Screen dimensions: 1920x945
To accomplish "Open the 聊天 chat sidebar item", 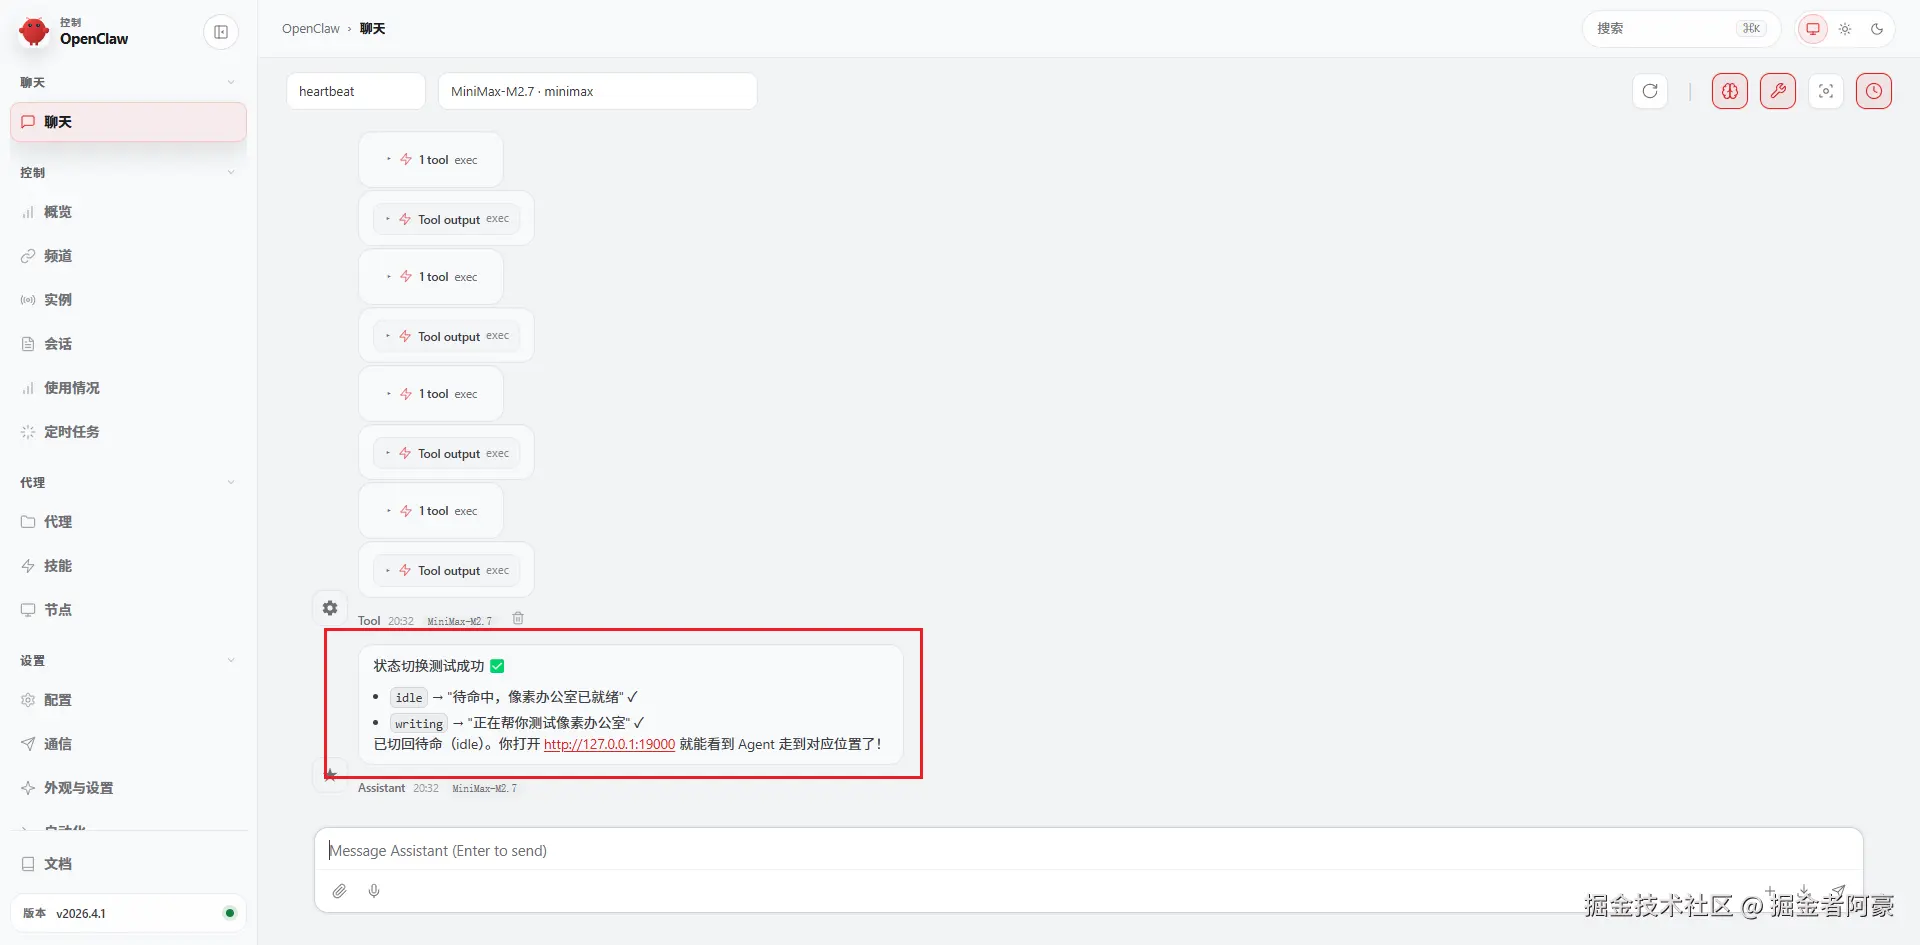I will coord(128,122).
